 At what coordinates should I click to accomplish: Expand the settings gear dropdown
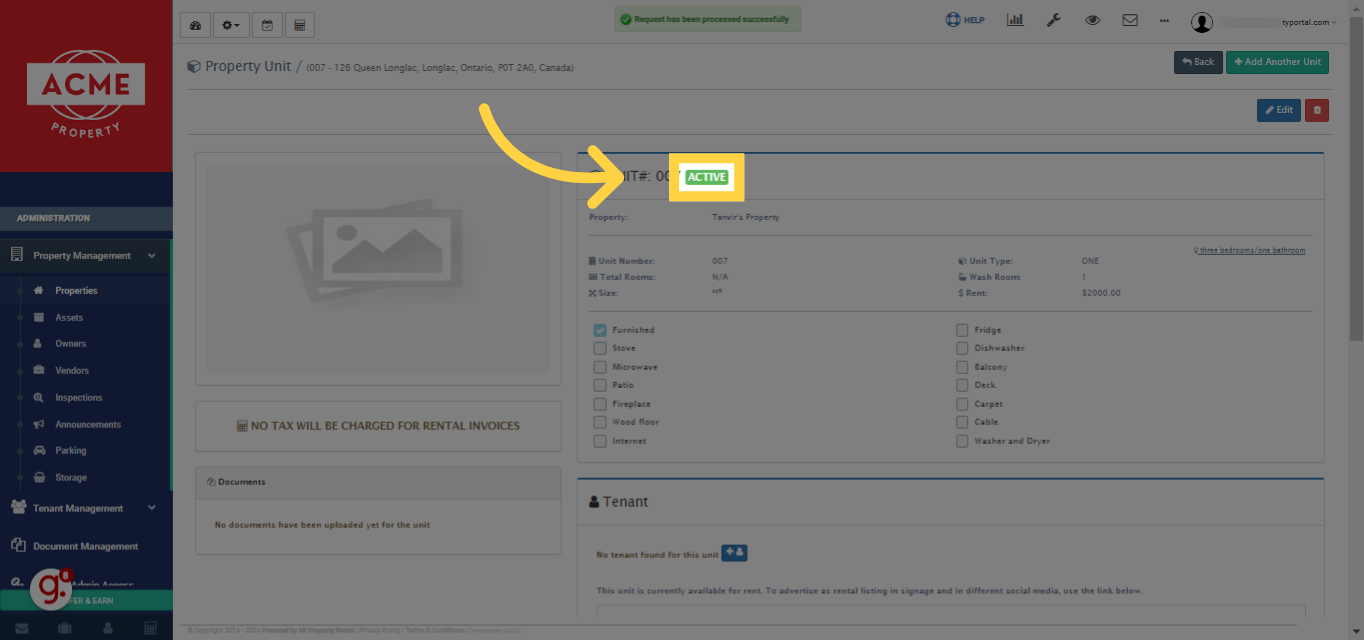(x=230, y=24)
